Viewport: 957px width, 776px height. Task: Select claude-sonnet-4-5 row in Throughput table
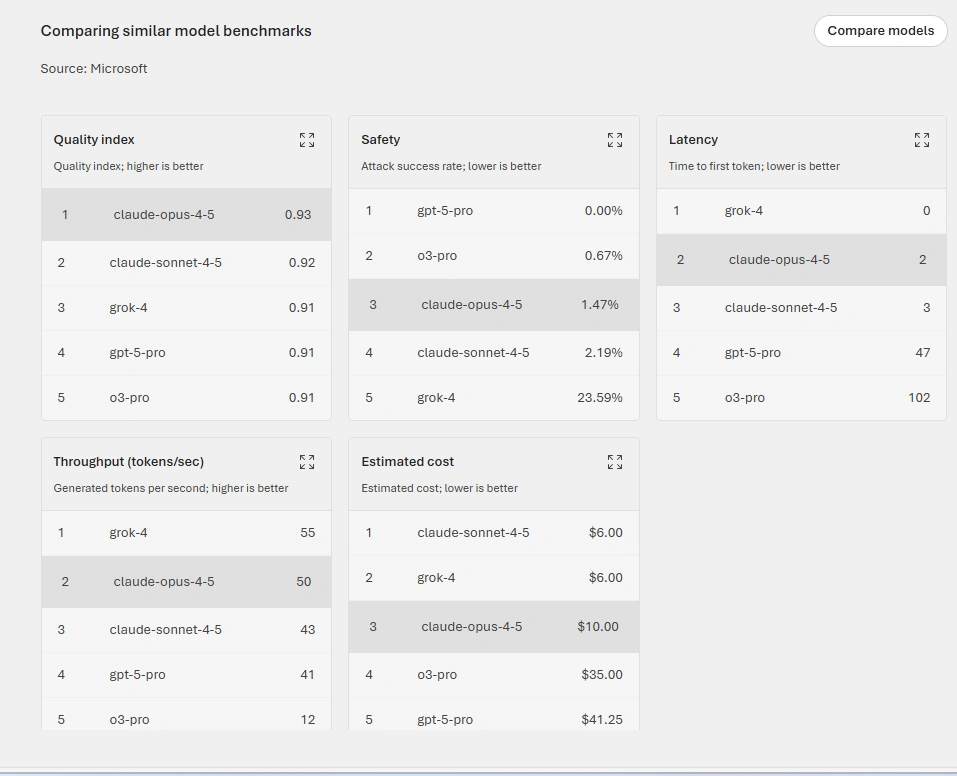[186, 629]
